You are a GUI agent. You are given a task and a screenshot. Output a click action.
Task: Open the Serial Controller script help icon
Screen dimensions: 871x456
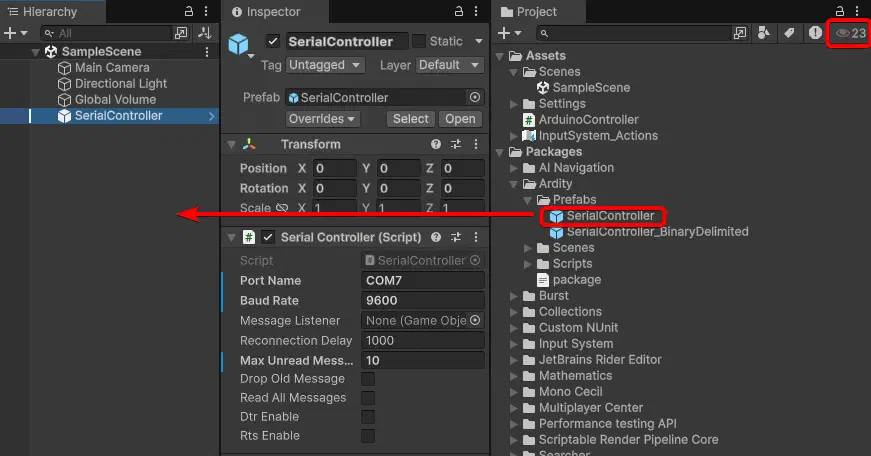tap(436, 237)
